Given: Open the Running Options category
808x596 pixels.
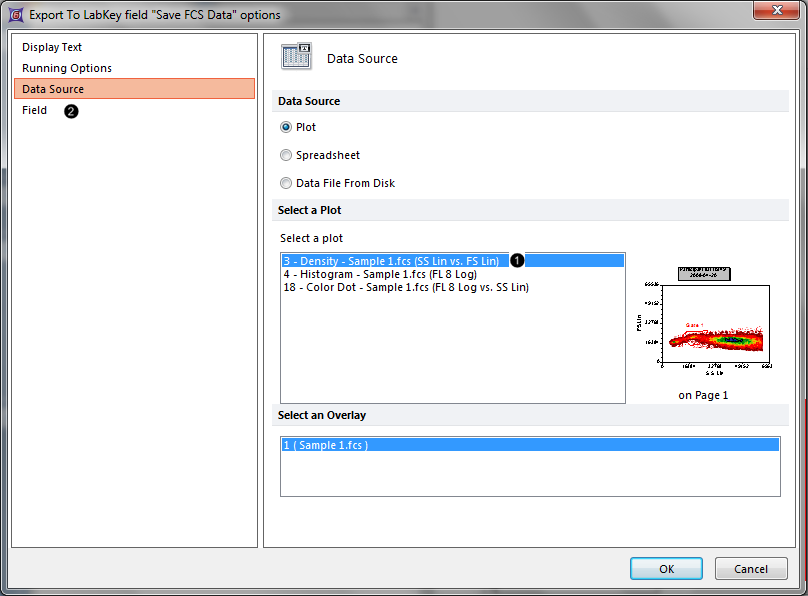Looking at the screenshot, I should pyautogui.click(x=67, y=68).
